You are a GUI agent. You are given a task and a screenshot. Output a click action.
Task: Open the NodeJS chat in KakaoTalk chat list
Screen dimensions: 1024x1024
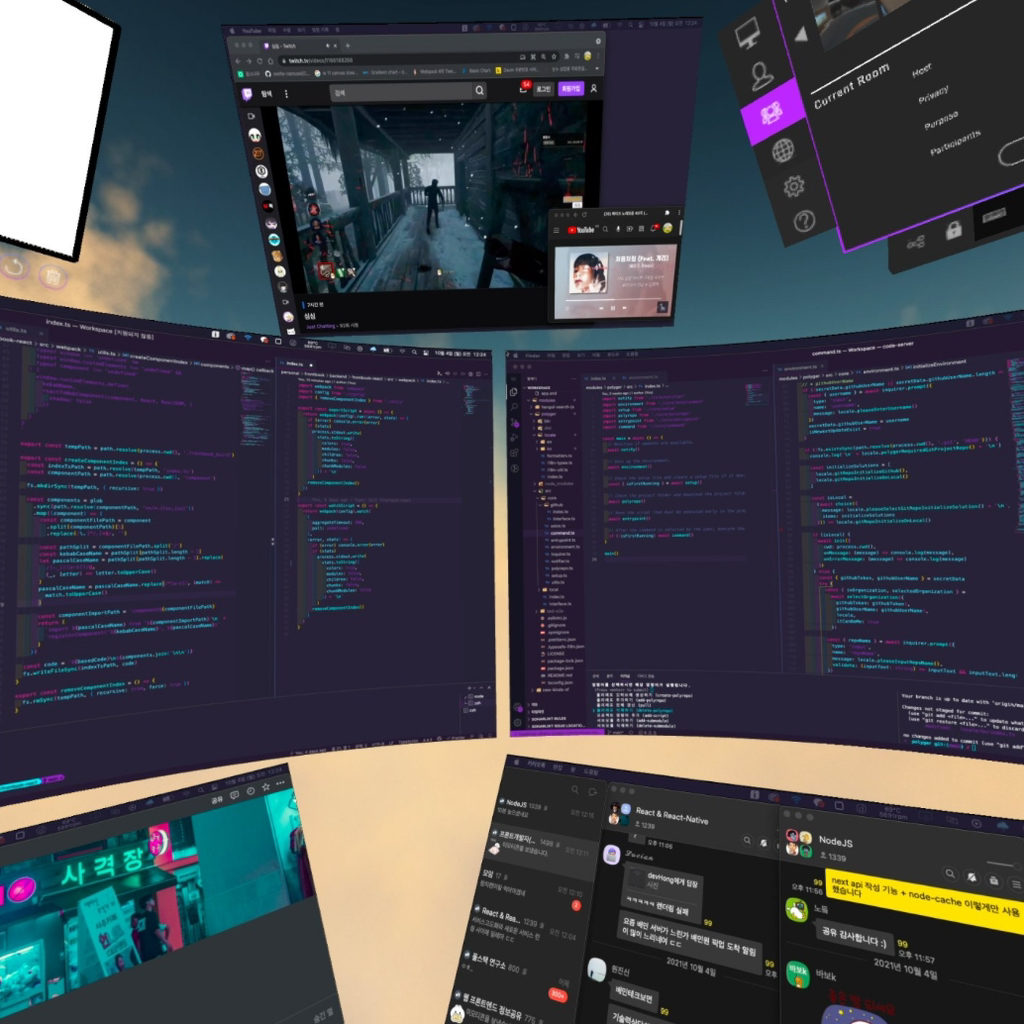point(547,808)
